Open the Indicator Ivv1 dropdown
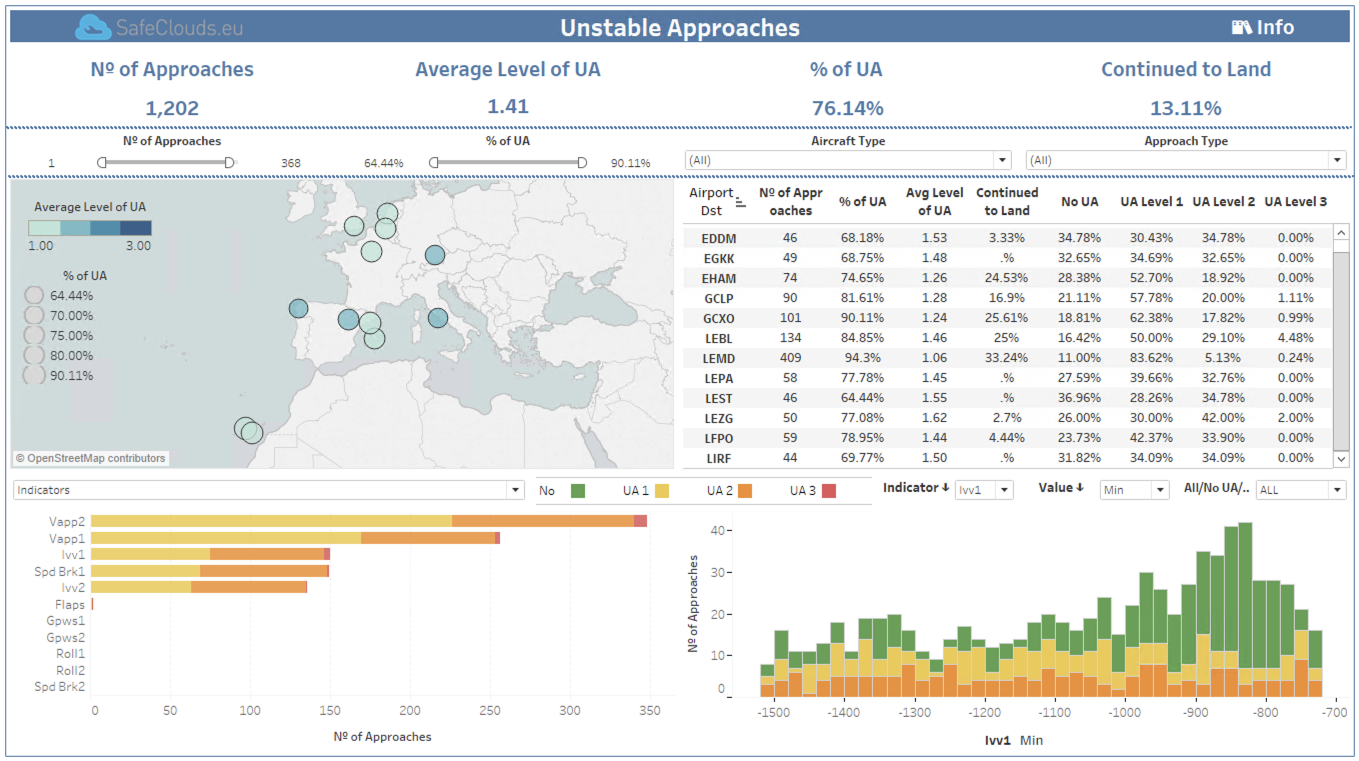This screenshot has width=1359, height=761. pyautogui.click(x=984, y=490)
